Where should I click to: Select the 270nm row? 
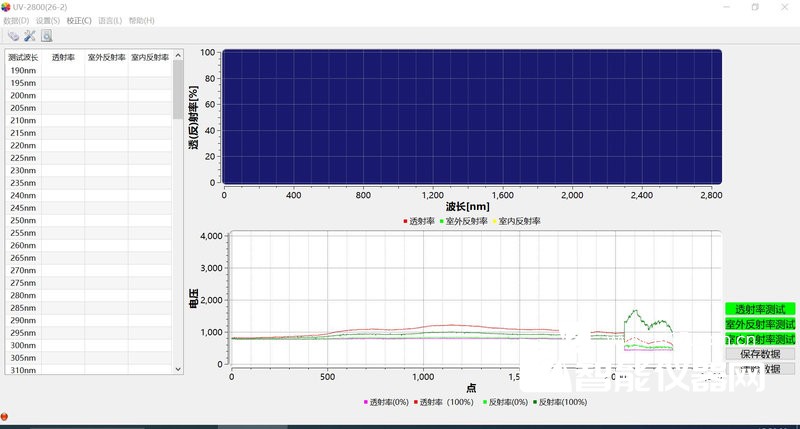[x=89, y=270]
